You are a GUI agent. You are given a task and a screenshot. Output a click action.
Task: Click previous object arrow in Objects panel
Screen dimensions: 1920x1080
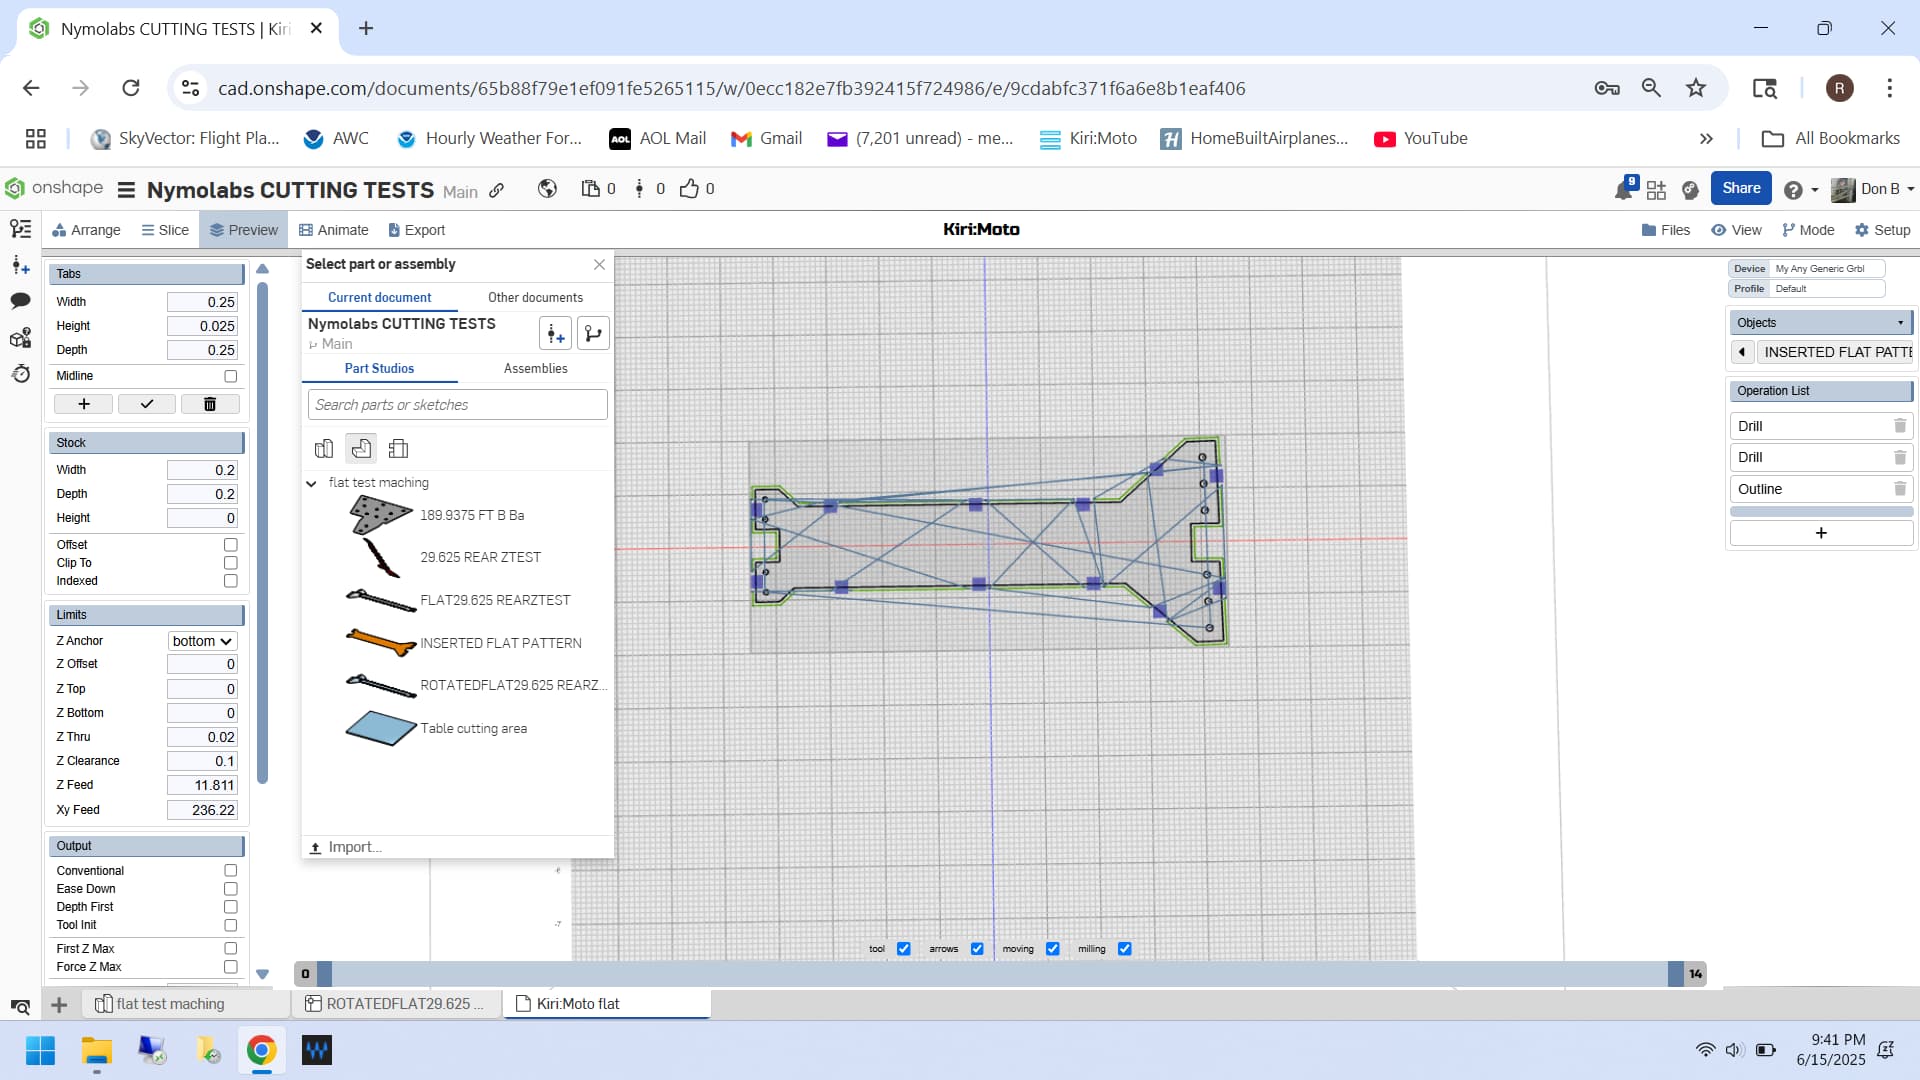click(1742, 352)
